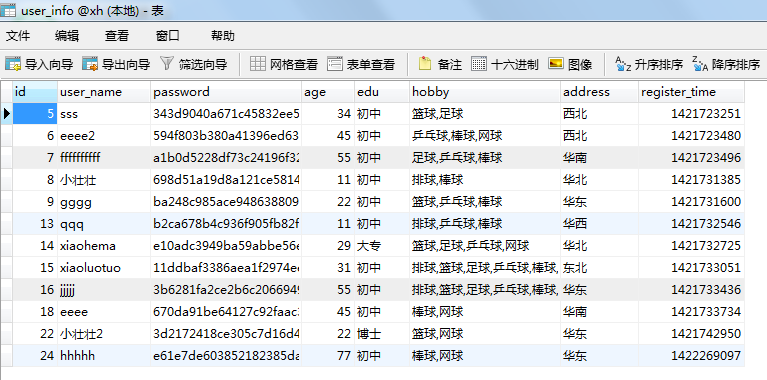Select the user_name cell 'xiaoluotuo'
Viewport: 767px width, 380px height.
click(x=104, y=268)
